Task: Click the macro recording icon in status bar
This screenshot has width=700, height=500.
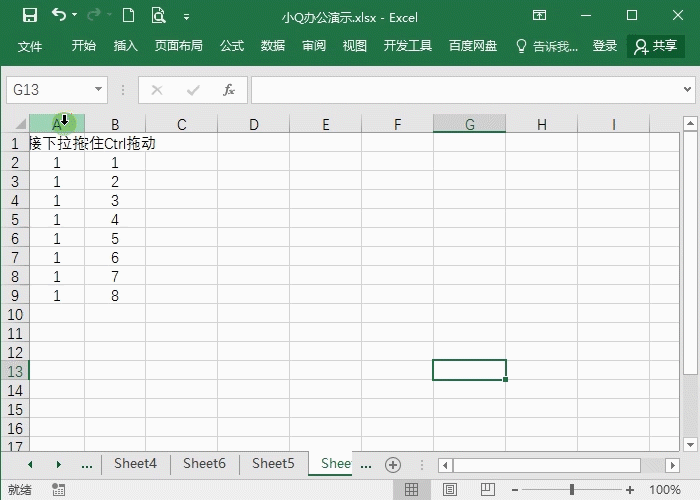Action: tap(58, 490)
